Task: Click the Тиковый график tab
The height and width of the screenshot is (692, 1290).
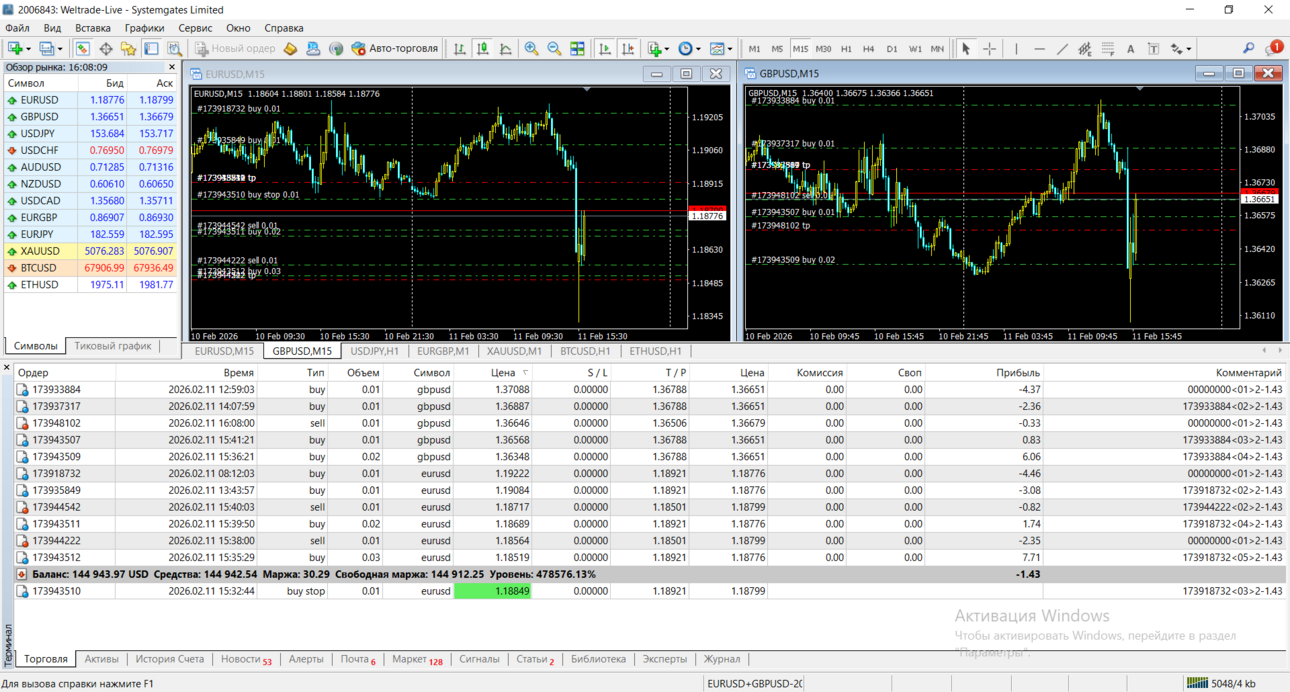Action: click(113, 346)
